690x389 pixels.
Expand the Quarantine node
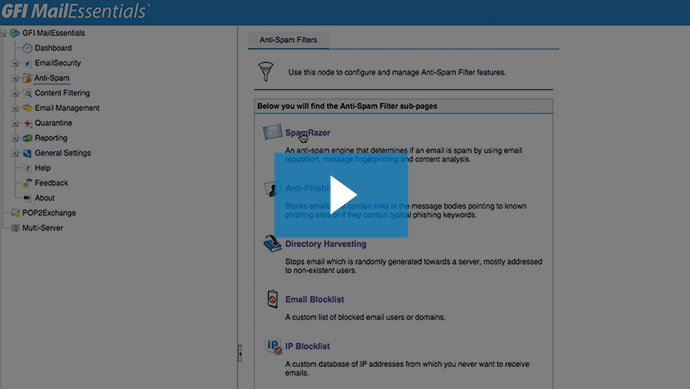pos(15,123)
